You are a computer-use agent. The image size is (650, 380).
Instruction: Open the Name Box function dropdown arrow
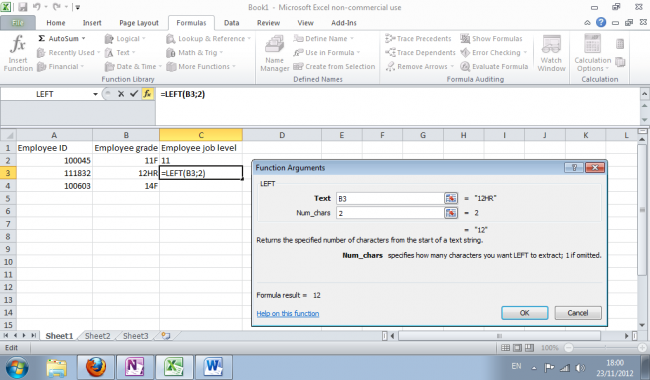click(95, 94)
